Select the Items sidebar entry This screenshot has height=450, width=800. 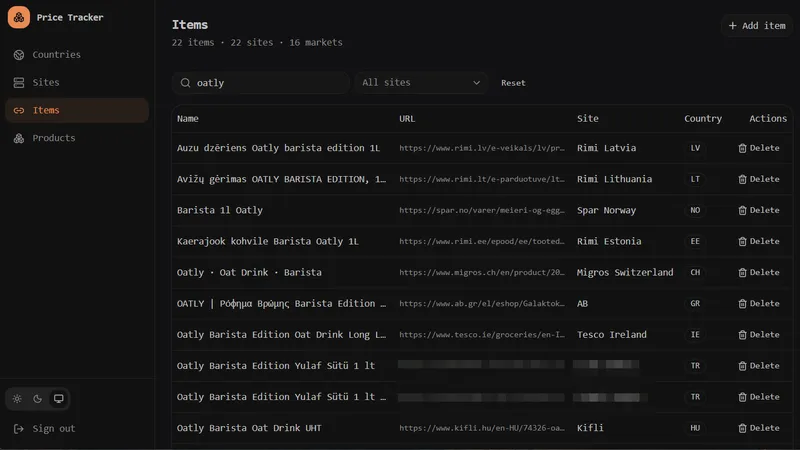point(77,110)
